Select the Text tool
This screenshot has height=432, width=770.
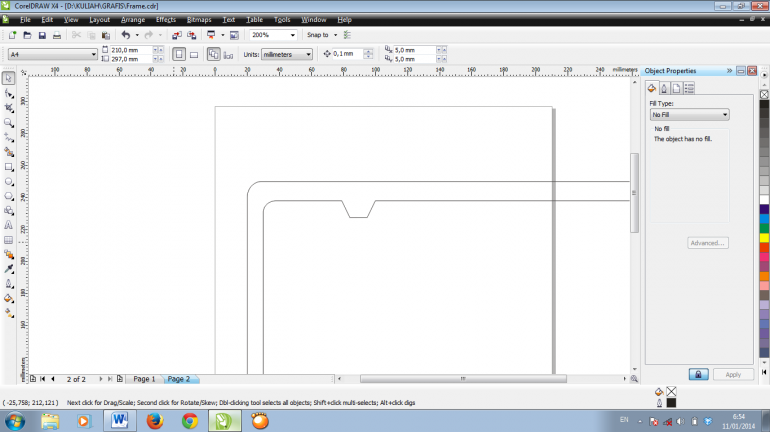[x=8, y=225]
